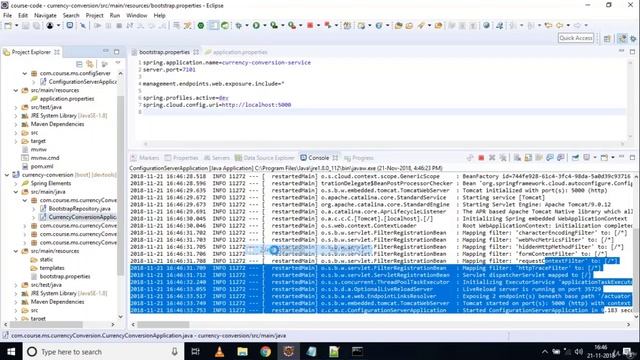The image size is (640, 360).
Task: Open the Project Explorer view menu arrow
Action: [x=118, y=63]
